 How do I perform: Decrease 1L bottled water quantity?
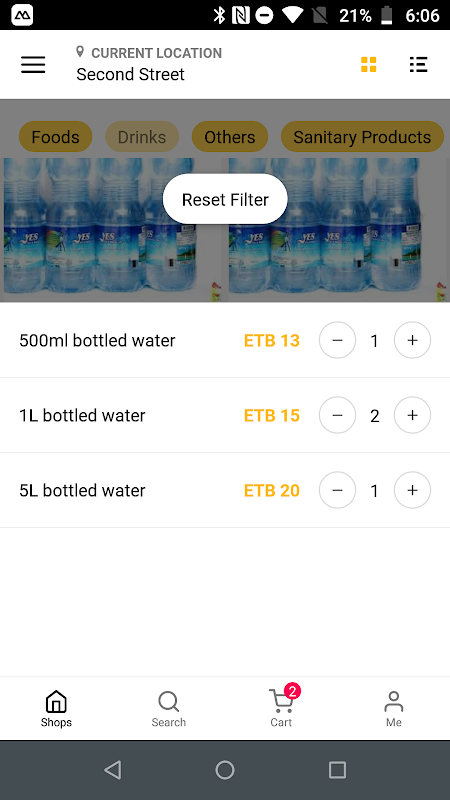(337, 415)
